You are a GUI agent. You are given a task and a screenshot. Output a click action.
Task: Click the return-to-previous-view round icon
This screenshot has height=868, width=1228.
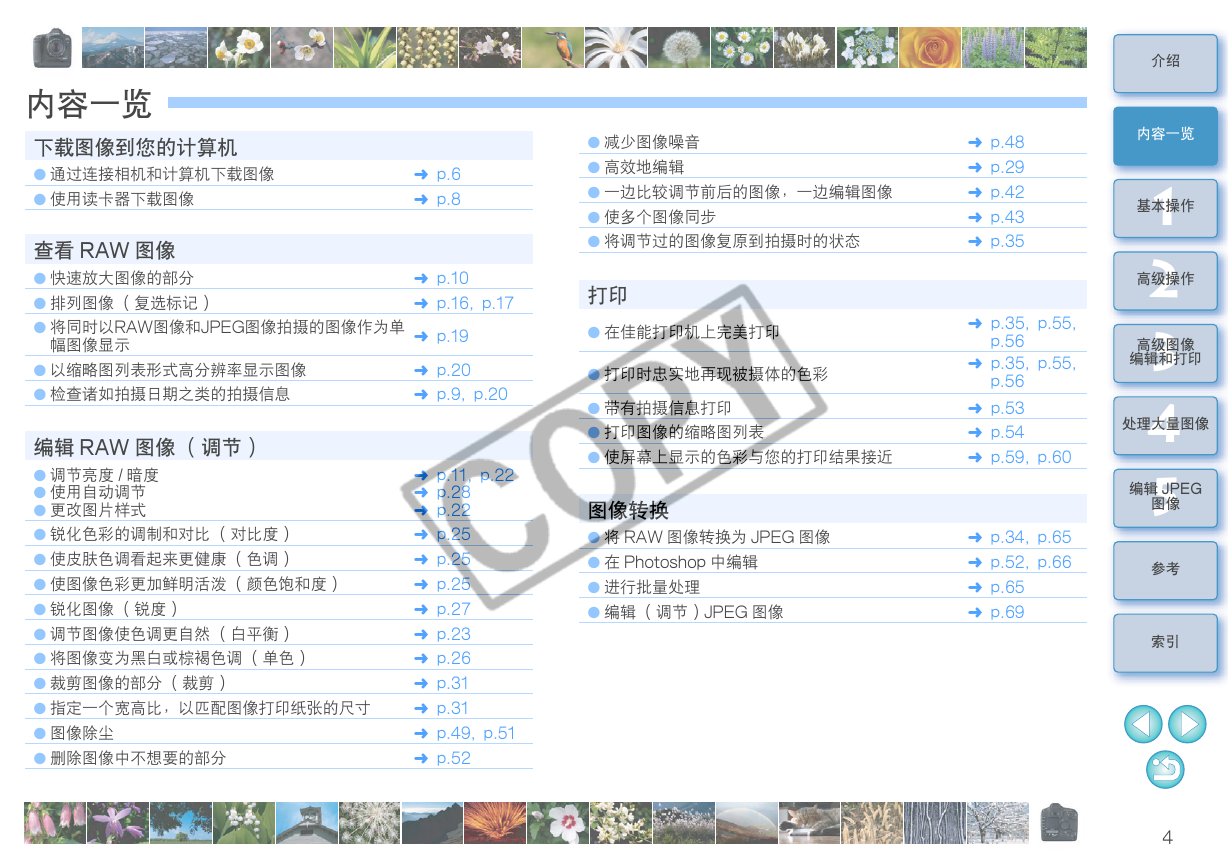click(1165, 769)
